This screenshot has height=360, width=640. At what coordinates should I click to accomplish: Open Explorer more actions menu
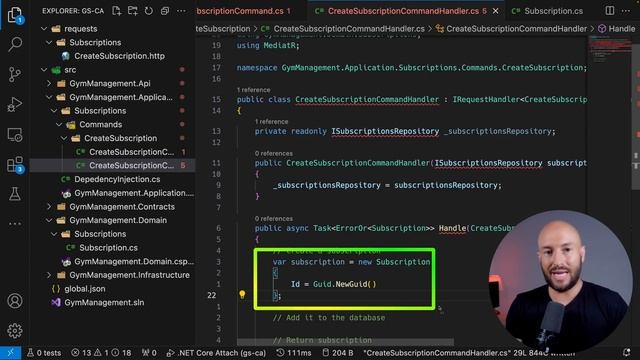point(181,11)
